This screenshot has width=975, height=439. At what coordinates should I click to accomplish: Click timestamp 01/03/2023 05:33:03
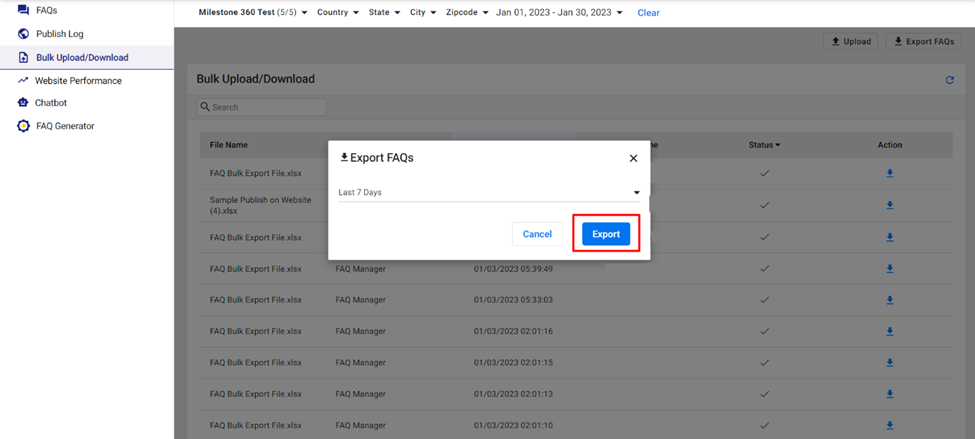pyautogui.click(x=513, y=300)
